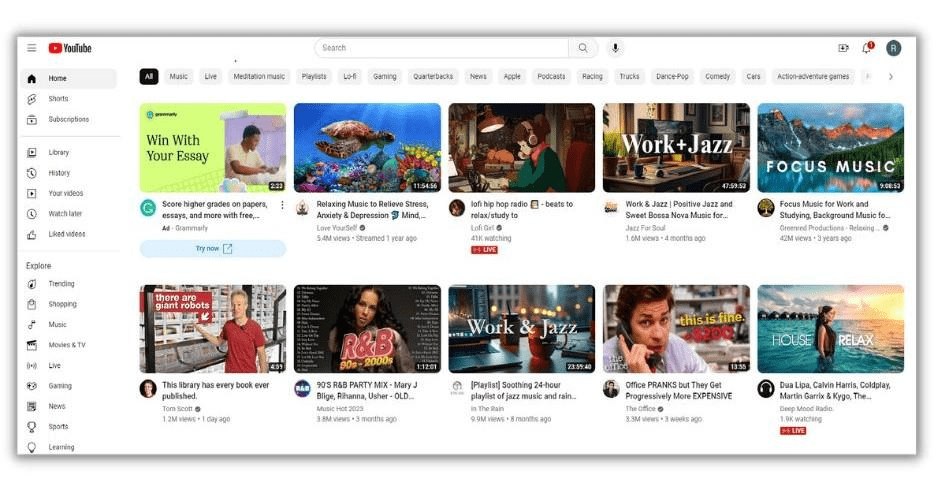936x498 pixels.
Task: Select the Lo-fi filter chip
Action: click(349, 76)
